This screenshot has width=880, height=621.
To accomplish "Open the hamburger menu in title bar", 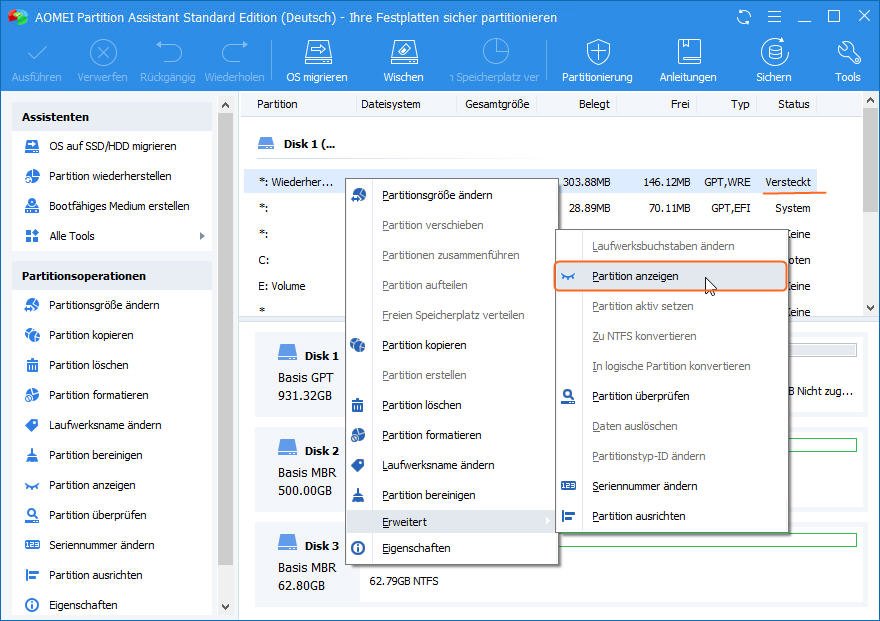I will [774, 17].
